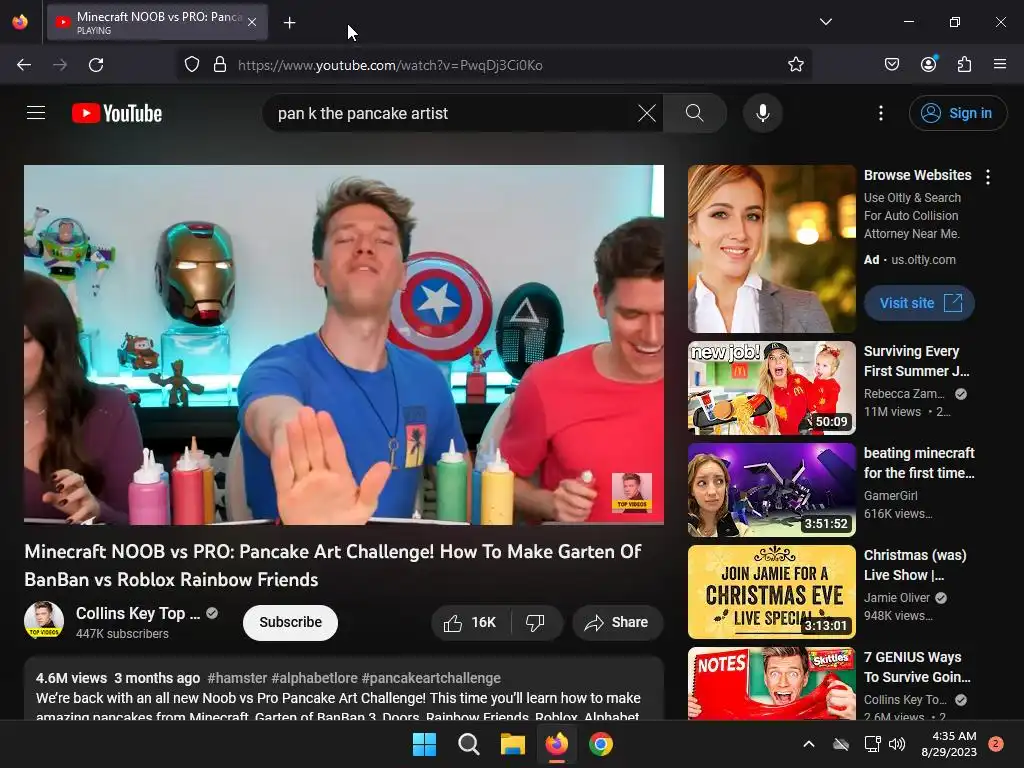Show hidden tray icons chevron
1024x768 pixels.
[x=808, y=744]
